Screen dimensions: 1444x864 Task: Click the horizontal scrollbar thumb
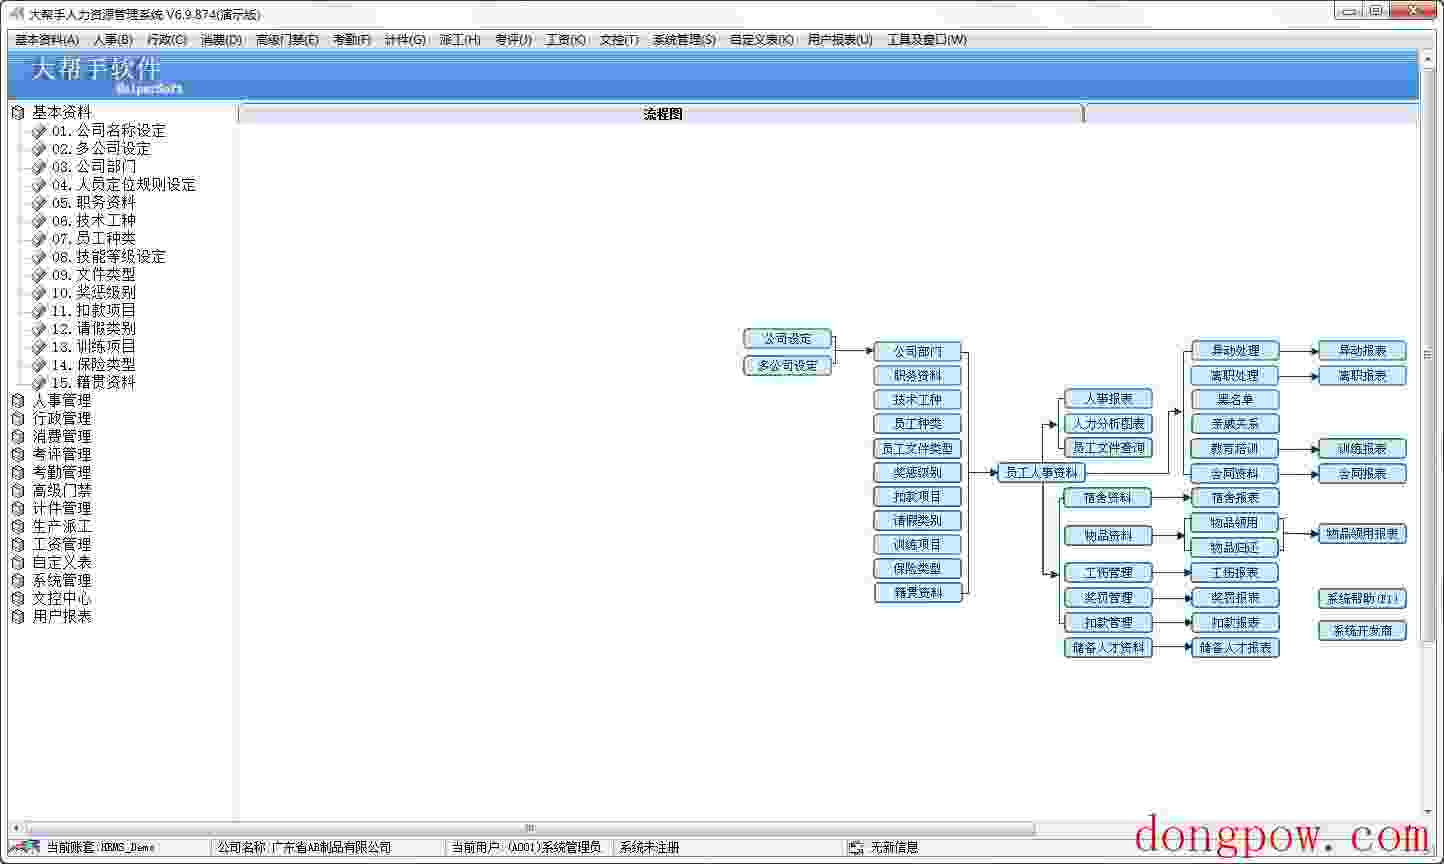tap(530, 828)
